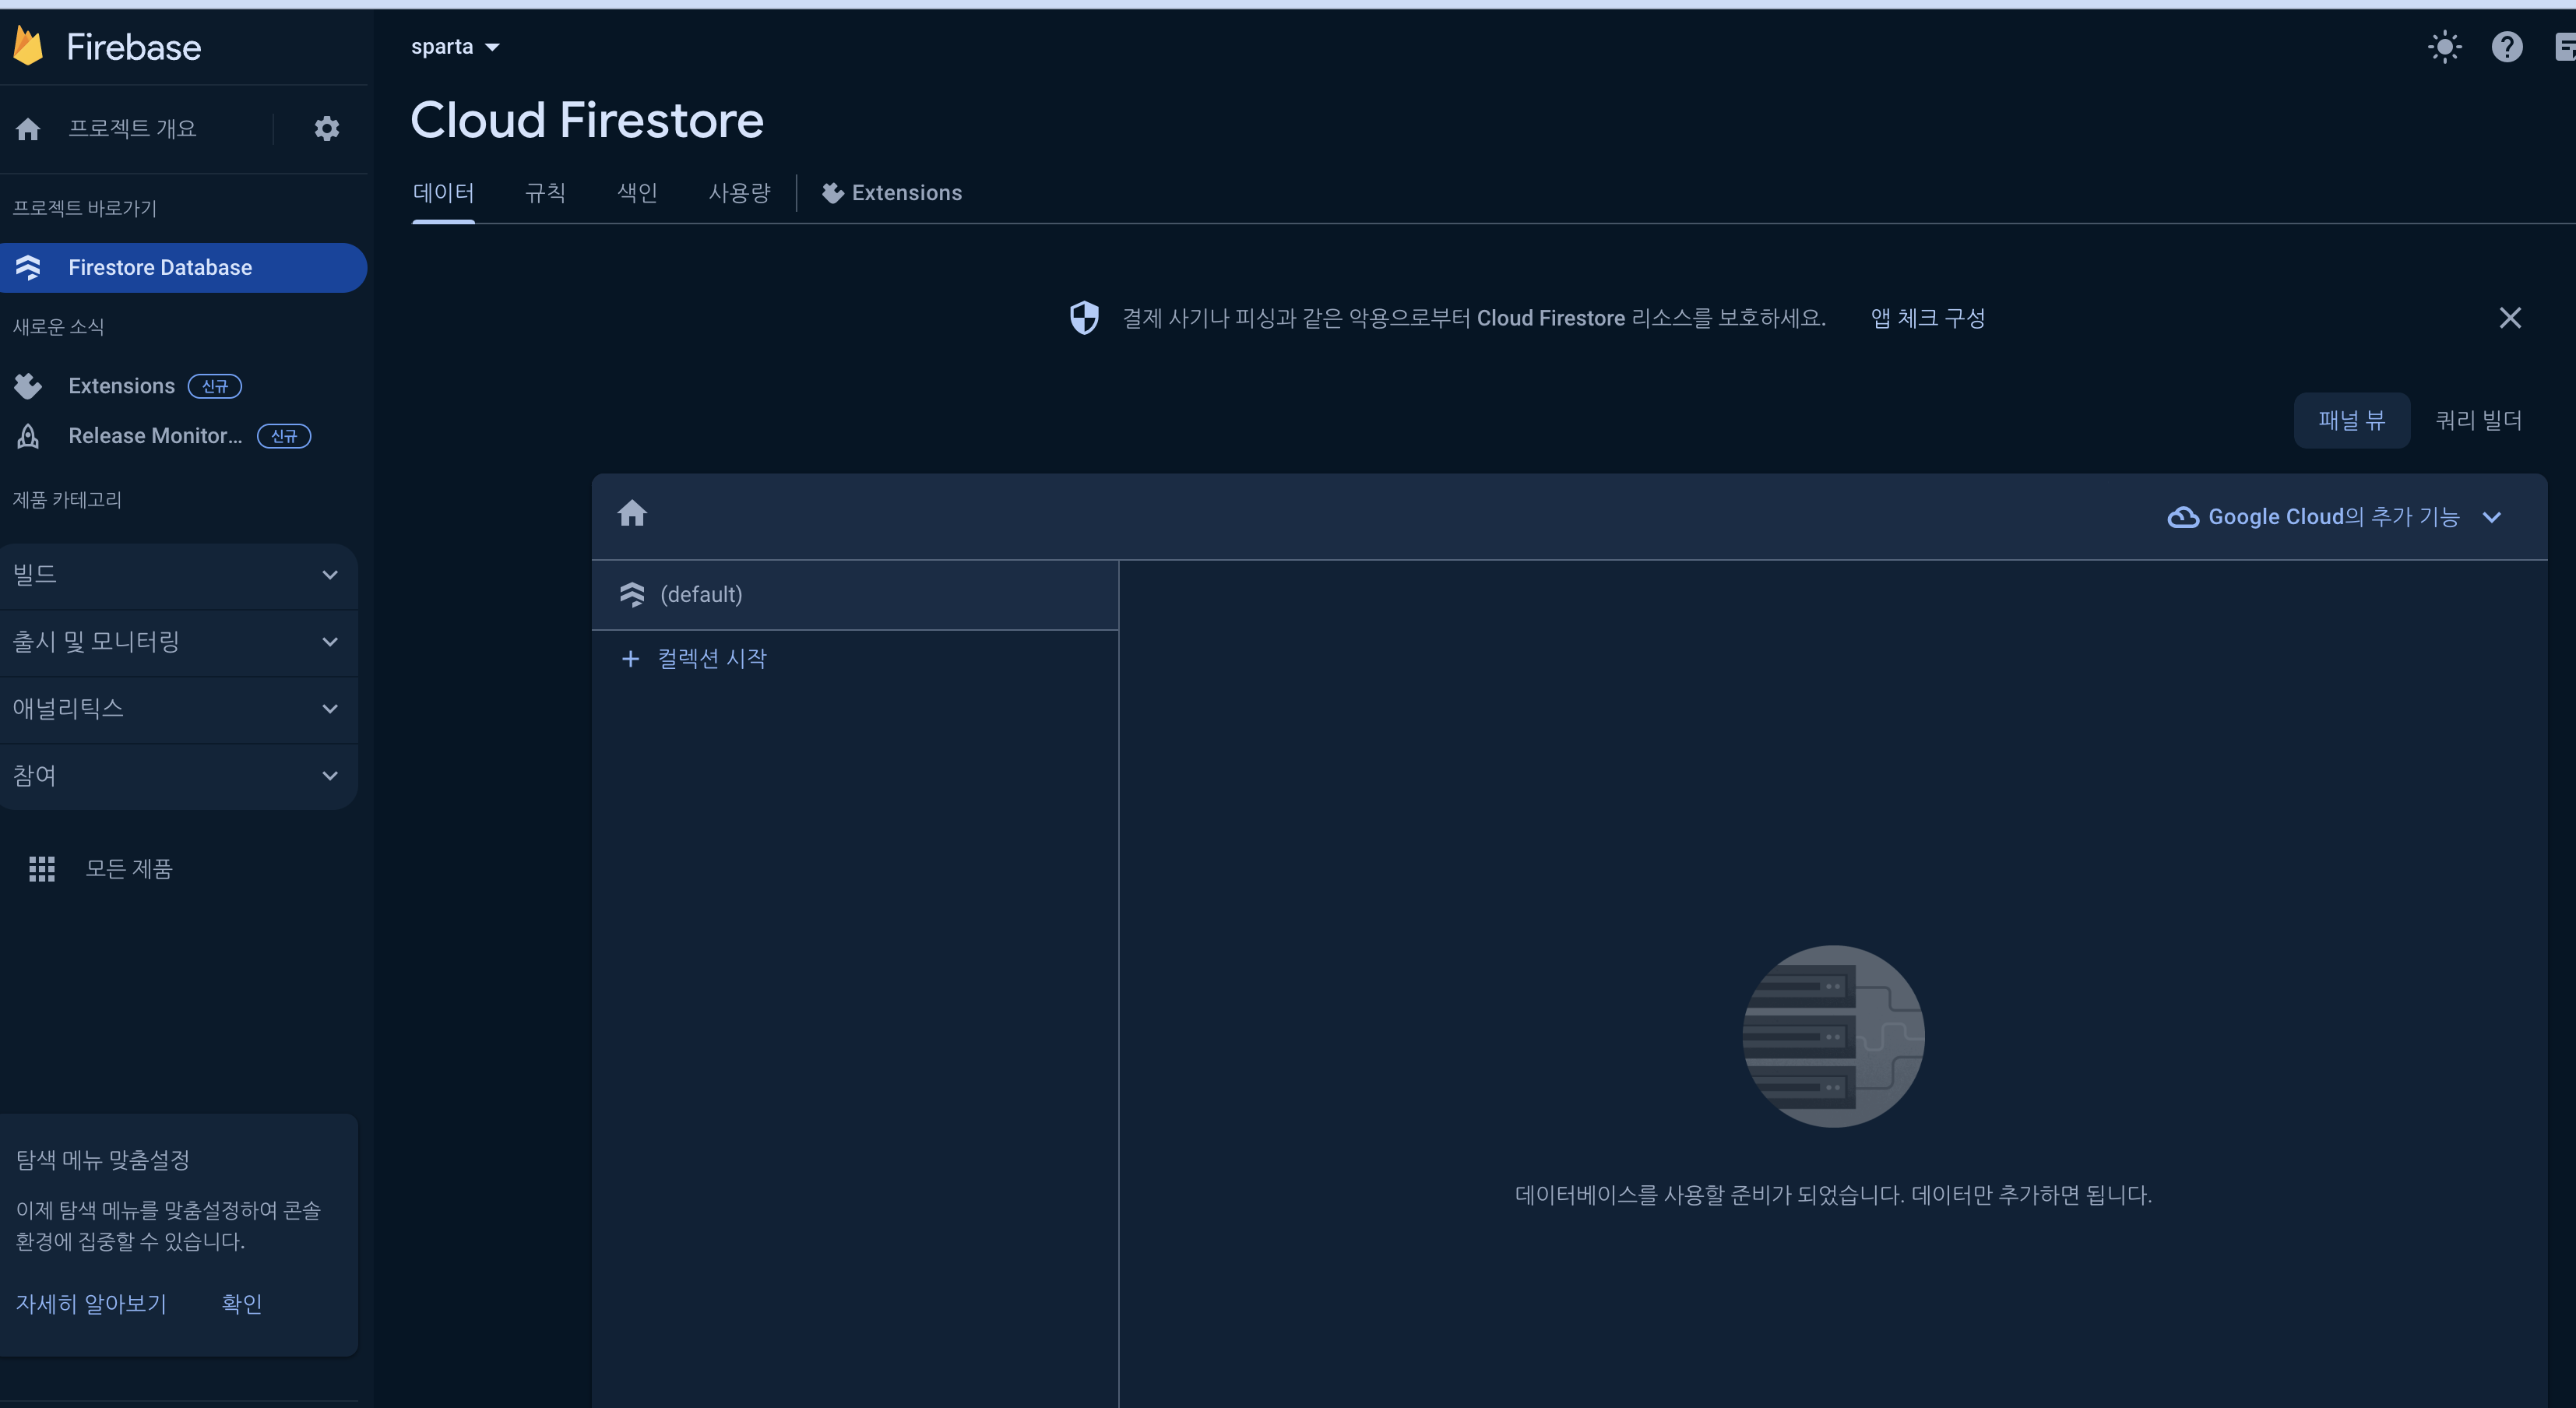Viewport: 2576px width, 1408px height.
Task: Open Extensions in sidebar
Action: click(121, 386)
